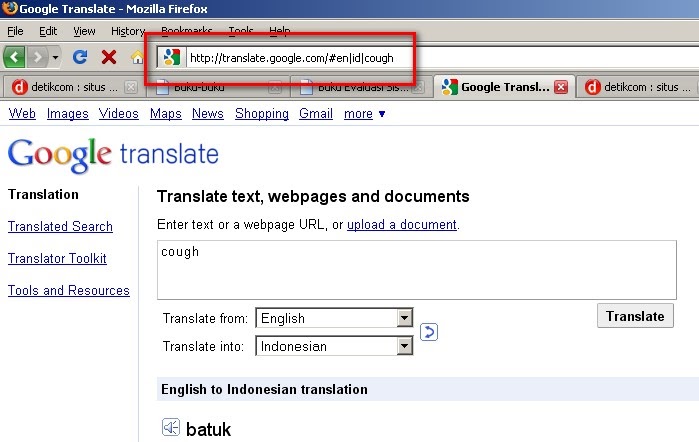
Task: Expand the more dropdown in the Google bar
Action: (x=364, y=114)
